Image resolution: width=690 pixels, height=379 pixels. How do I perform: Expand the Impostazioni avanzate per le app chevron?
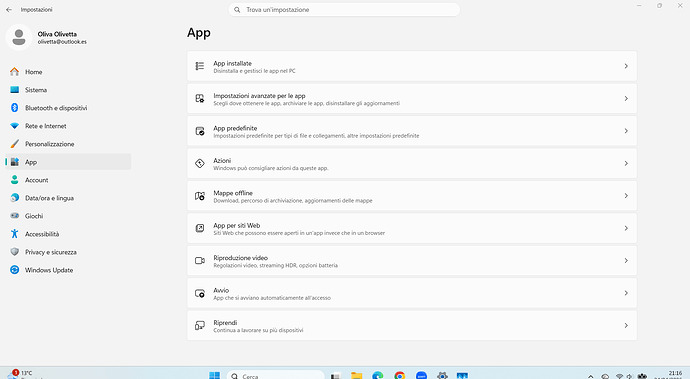coord(626,99)
